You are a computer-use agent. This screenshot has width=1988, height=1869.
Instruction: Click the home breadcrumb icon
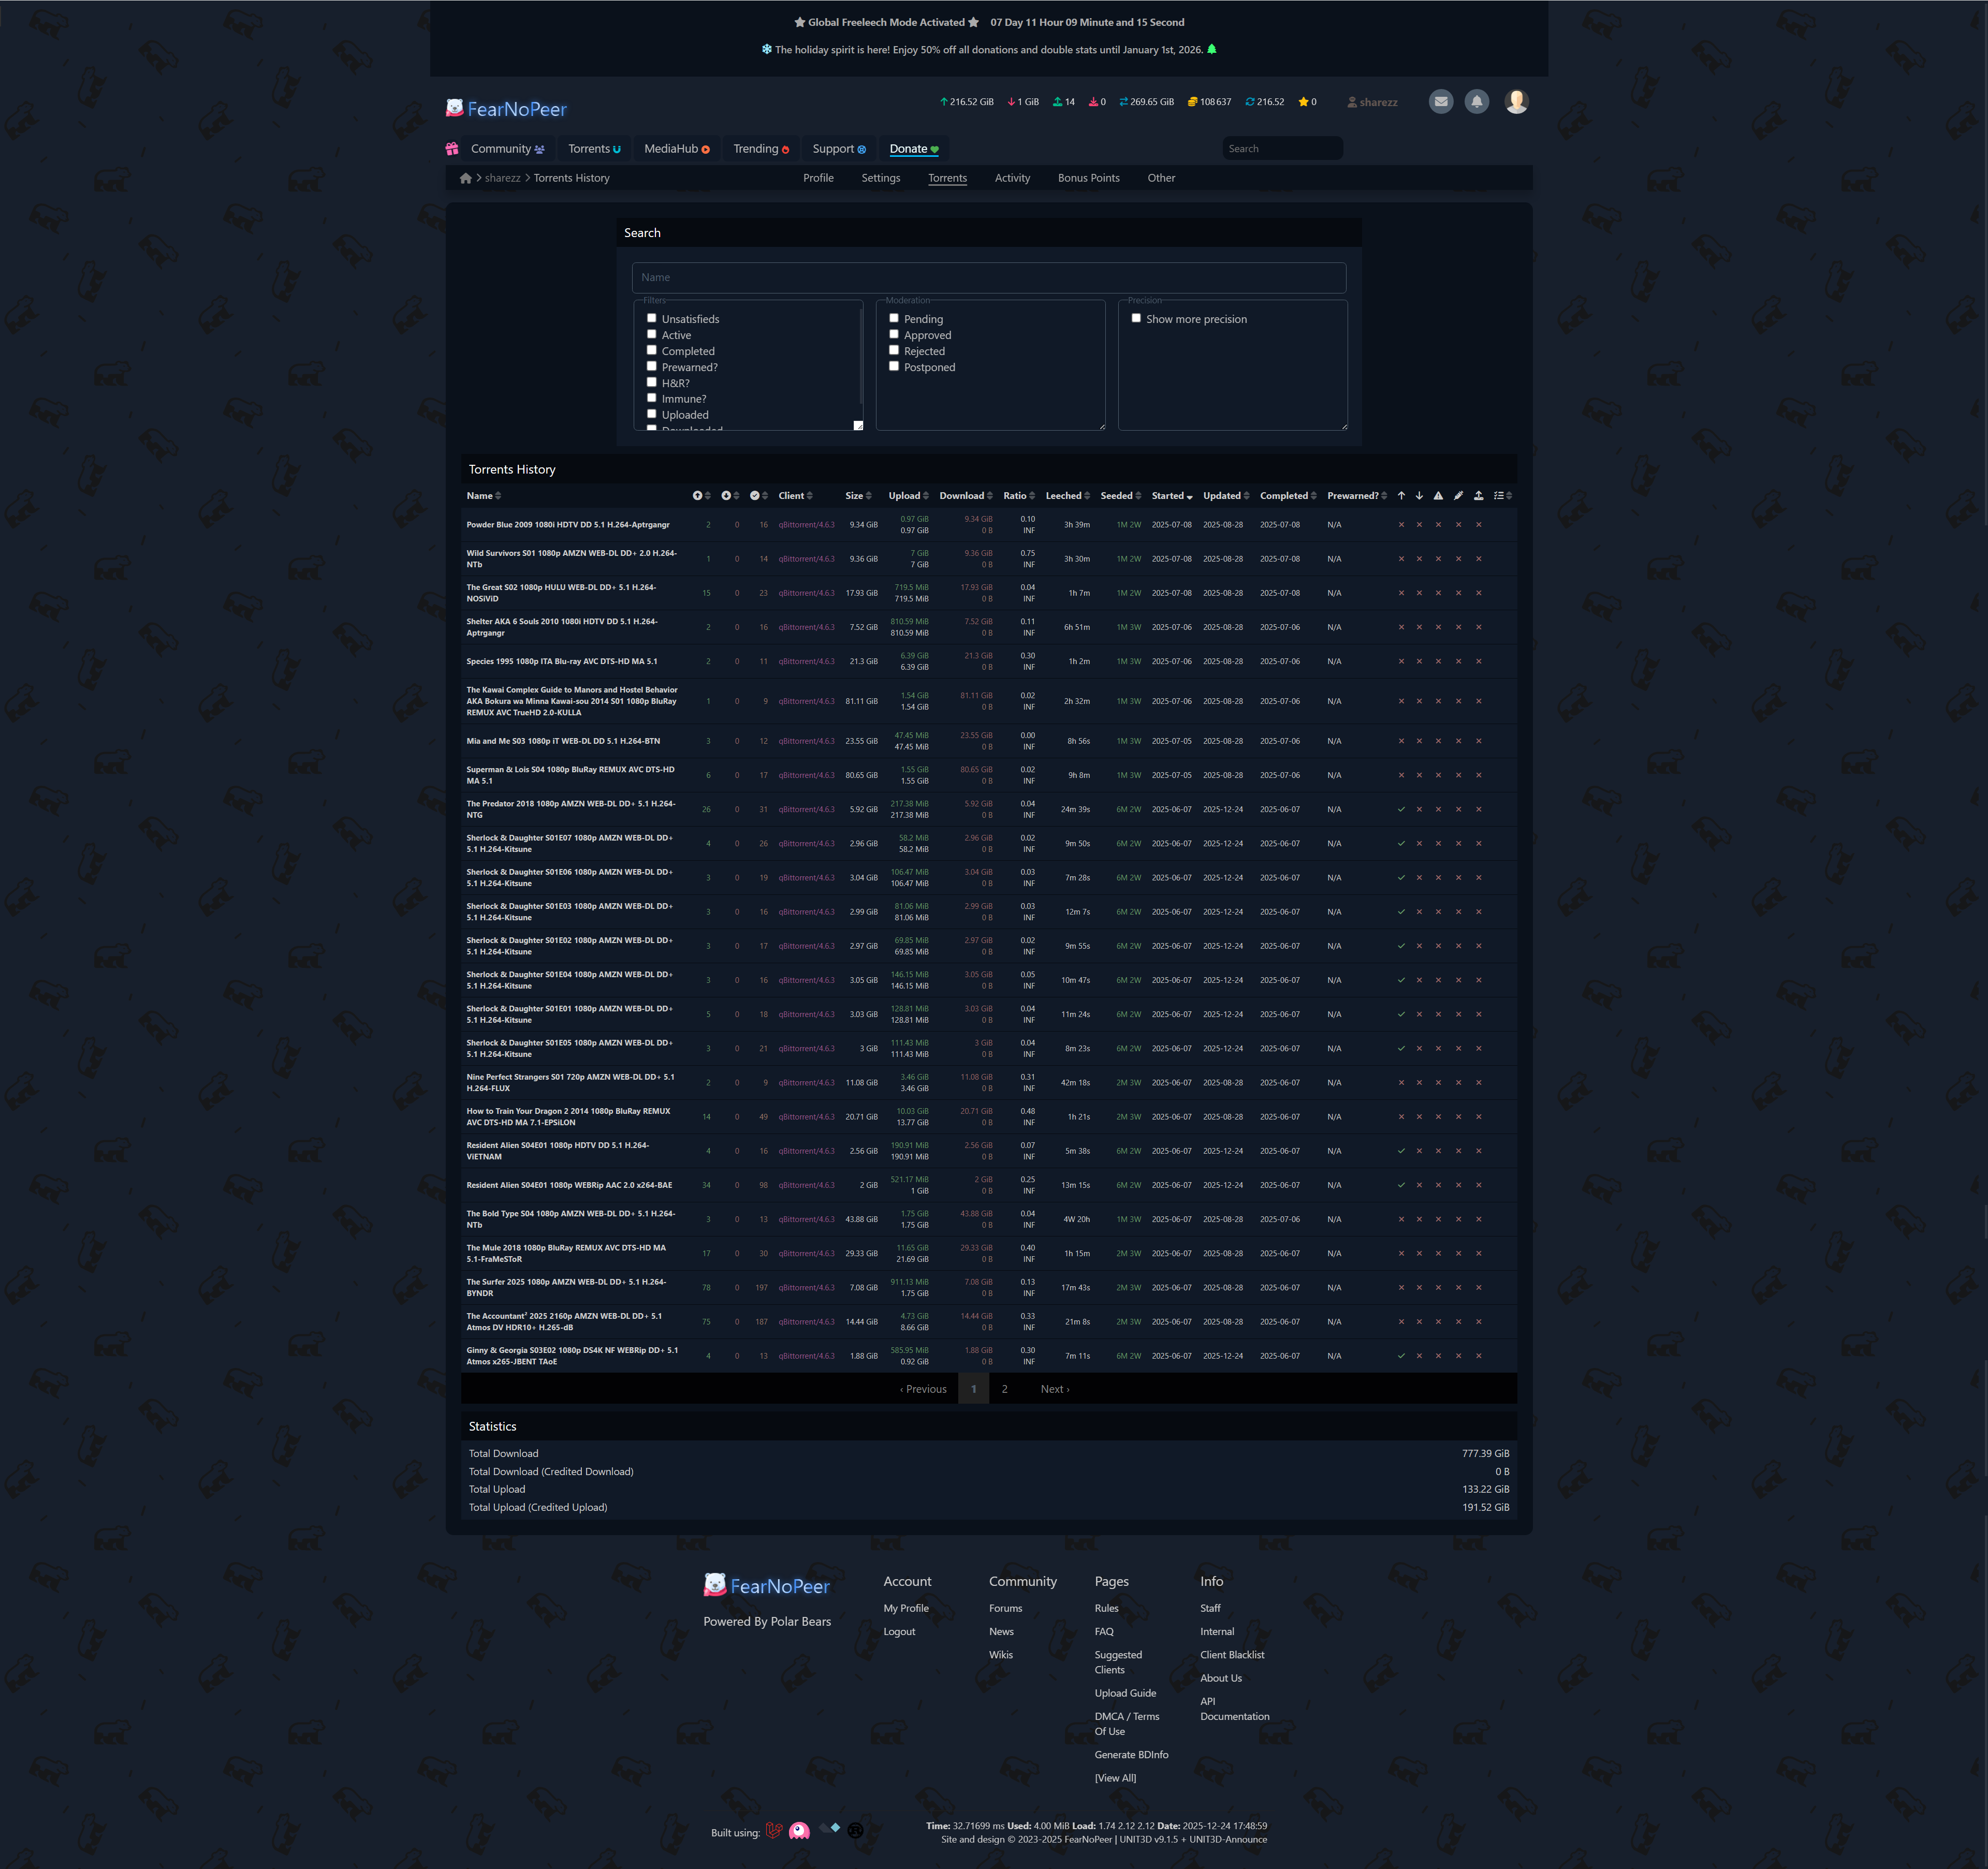click(465, 178)
